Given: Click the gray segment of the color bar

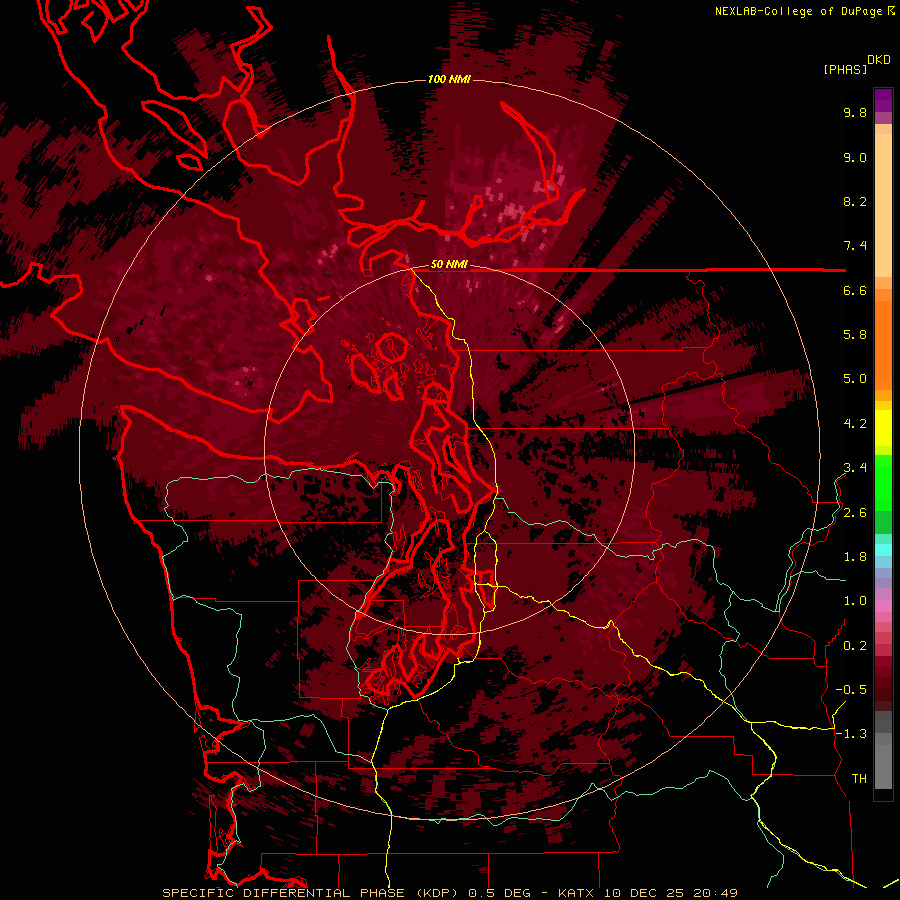Looking at the screenshot, I should click(x=883, y=750).
